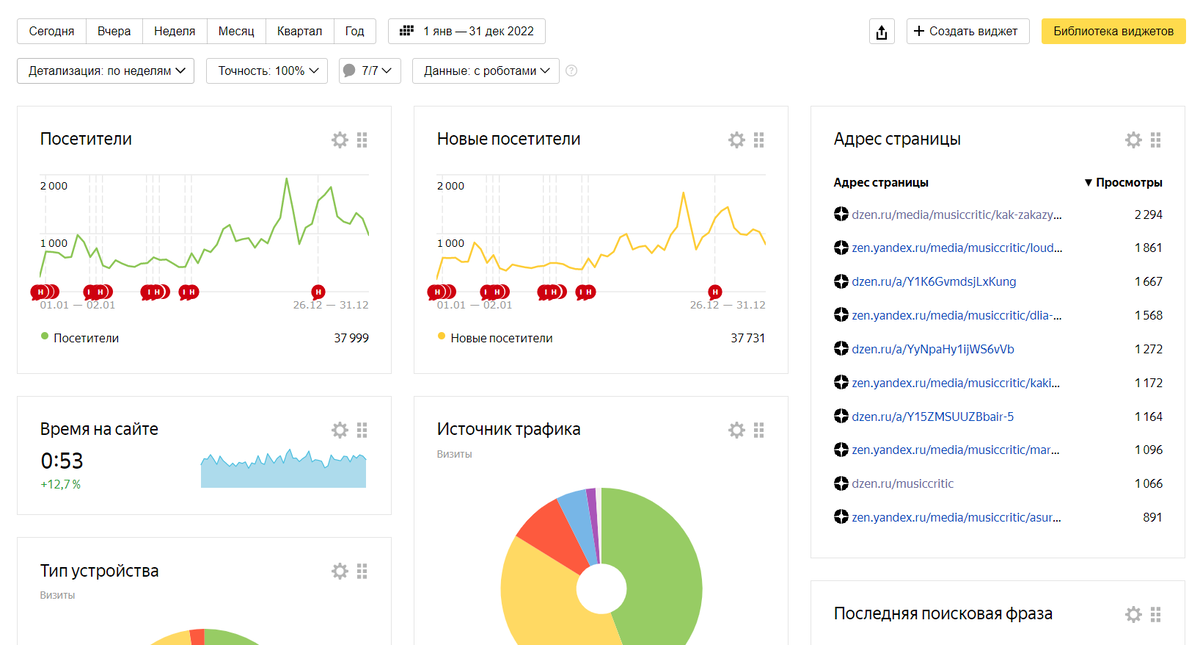This screenshot has height=645, width=1200.
Task: Toggle Новые посетители legend item
Action: (495, 338)
